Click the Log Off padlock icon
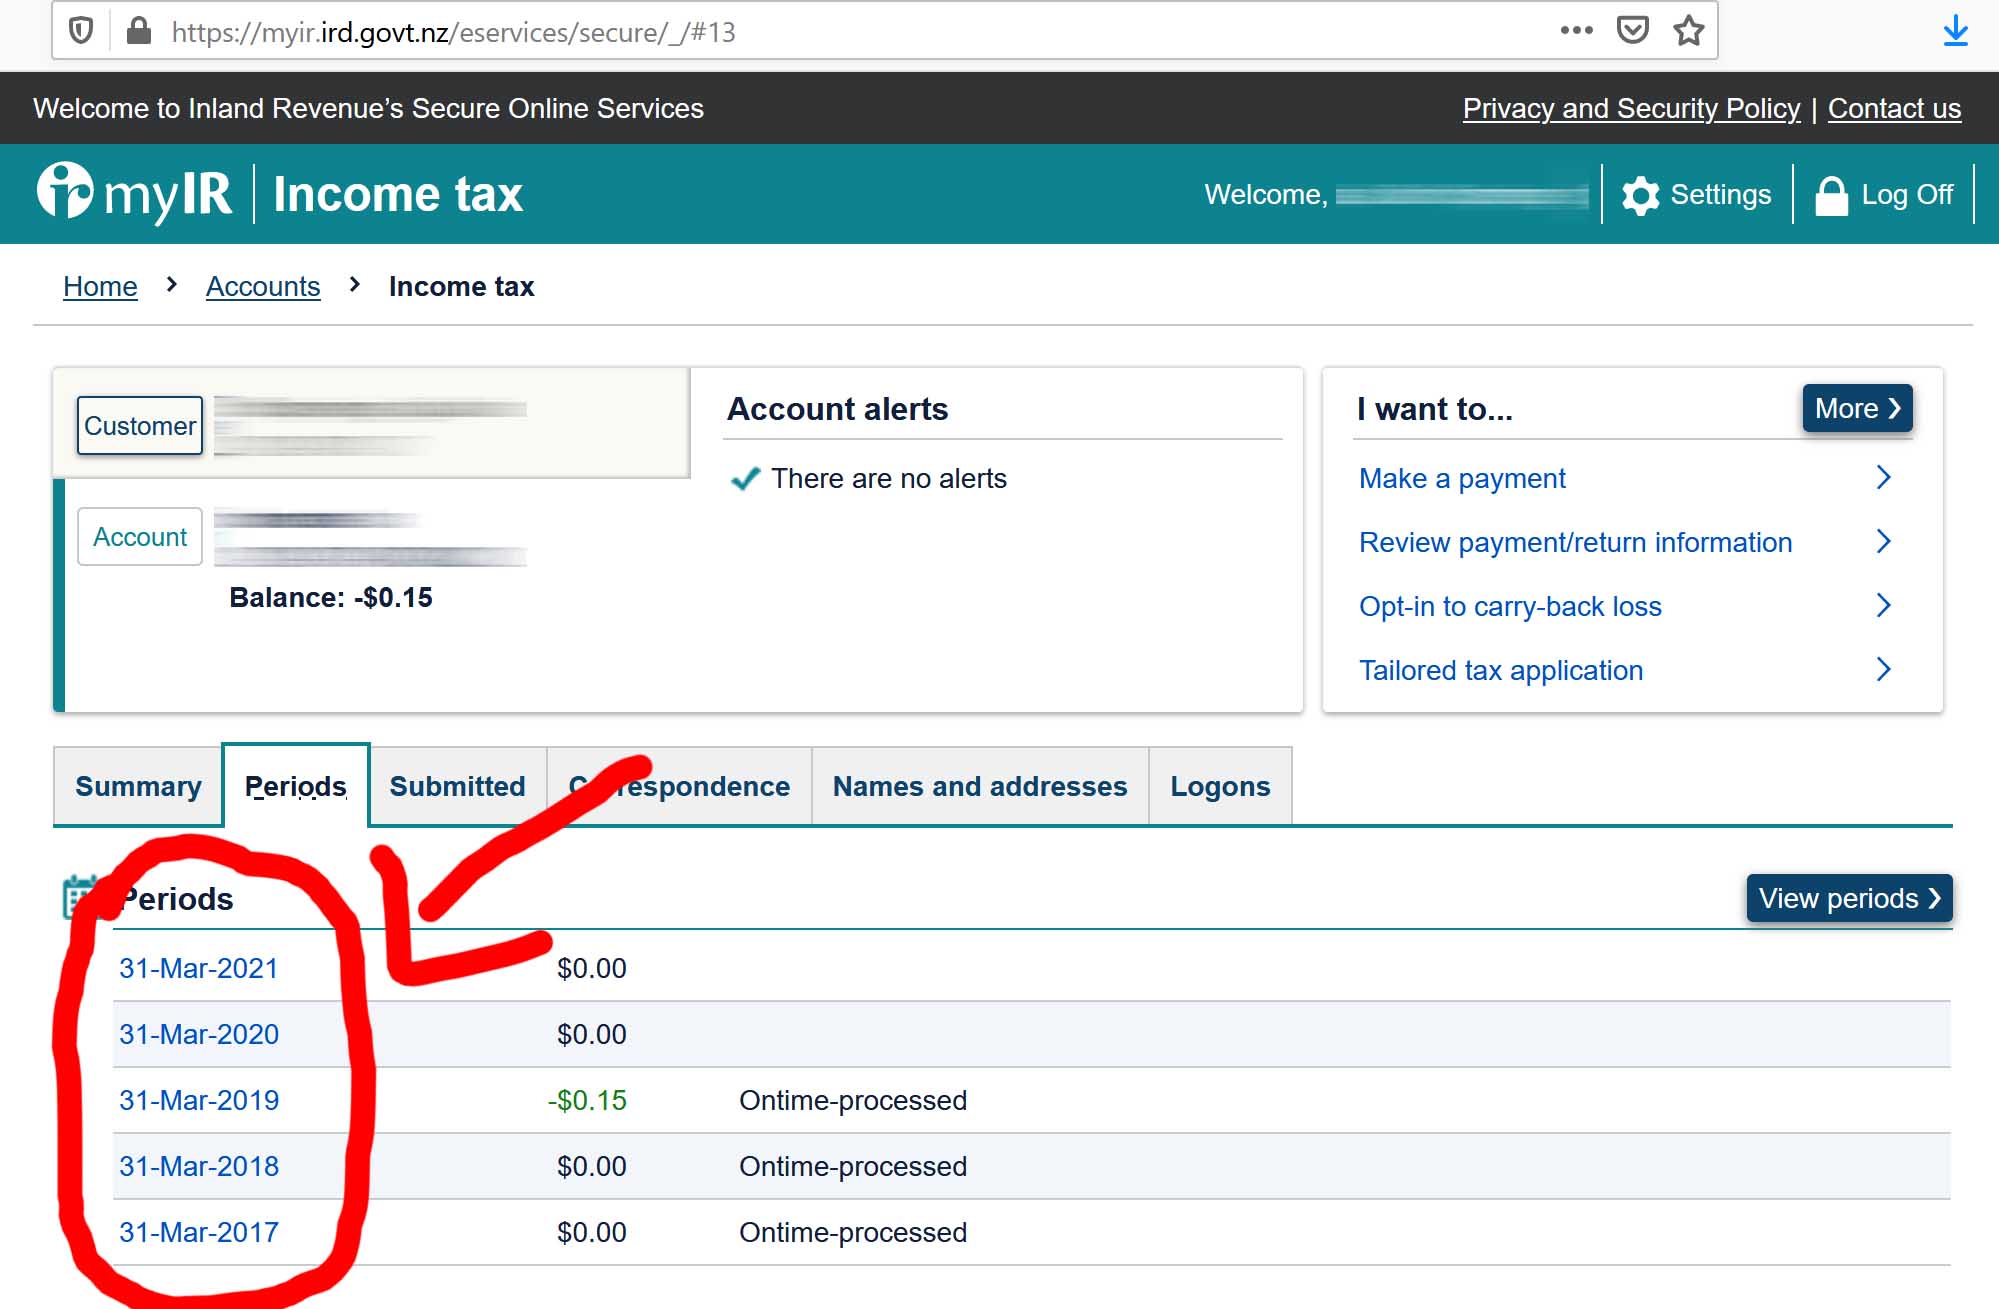Viewport: 1999px width, 1309px height. click(x=1832, y=195)
